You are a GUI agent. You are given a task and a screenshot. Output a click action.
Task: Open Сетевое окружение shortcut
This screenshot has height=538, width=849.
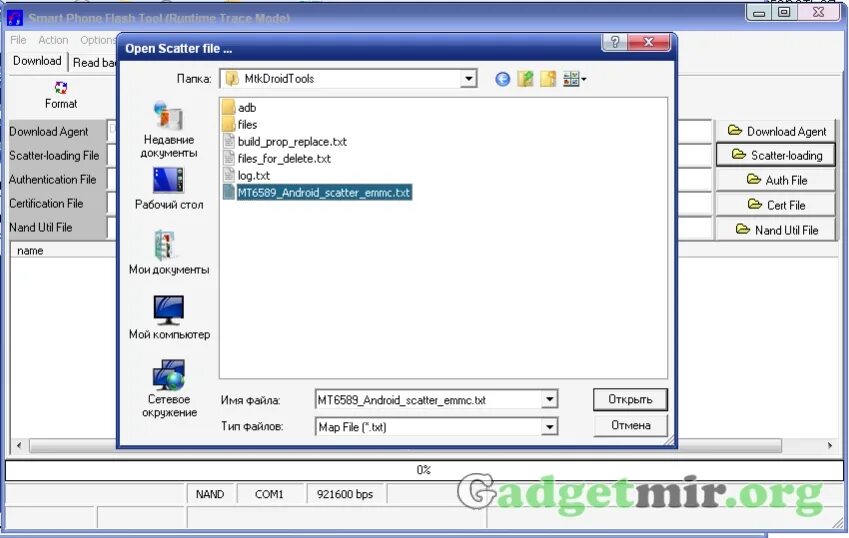click(x=169, y=389)
